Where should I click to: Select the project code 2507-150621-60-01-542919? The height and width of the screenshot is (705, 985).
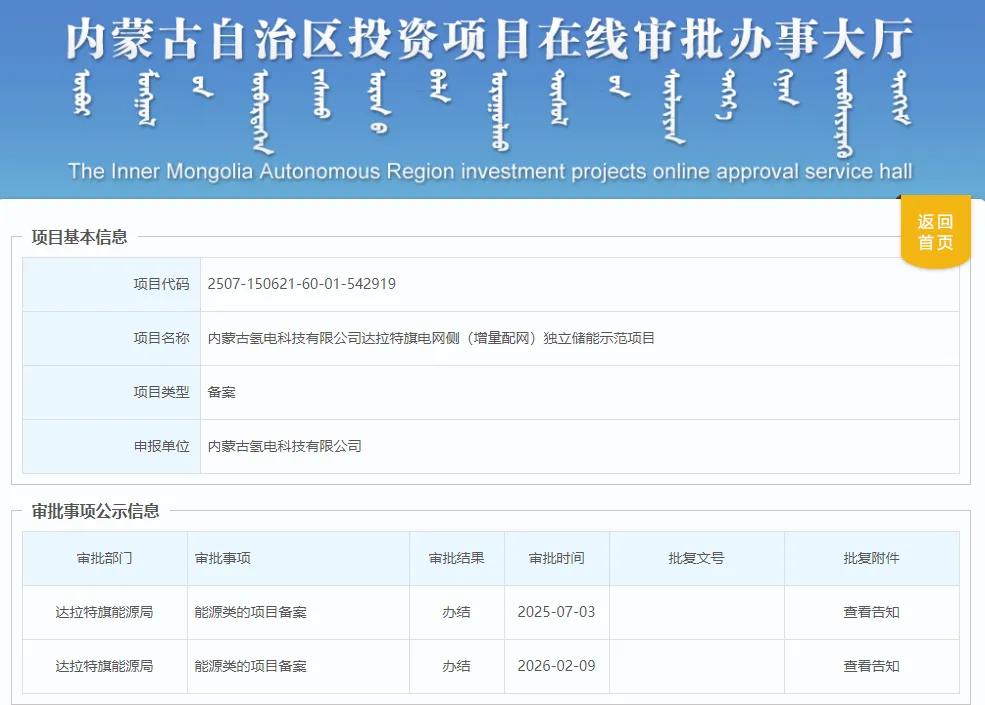tap(302, 284)
